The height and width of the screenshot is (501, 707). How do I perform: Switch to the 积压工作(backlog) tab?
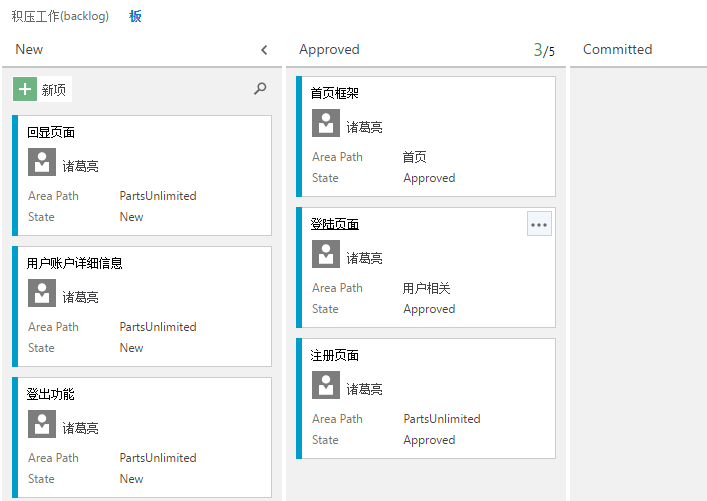point(60,16)
